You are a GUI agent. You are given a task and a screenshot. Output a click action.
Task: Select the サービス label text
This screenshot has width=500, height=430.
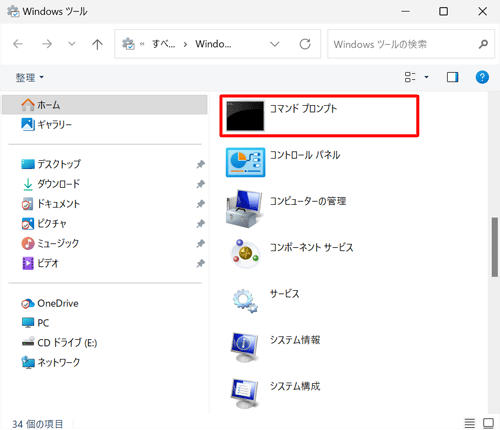(x=285, y=294)
